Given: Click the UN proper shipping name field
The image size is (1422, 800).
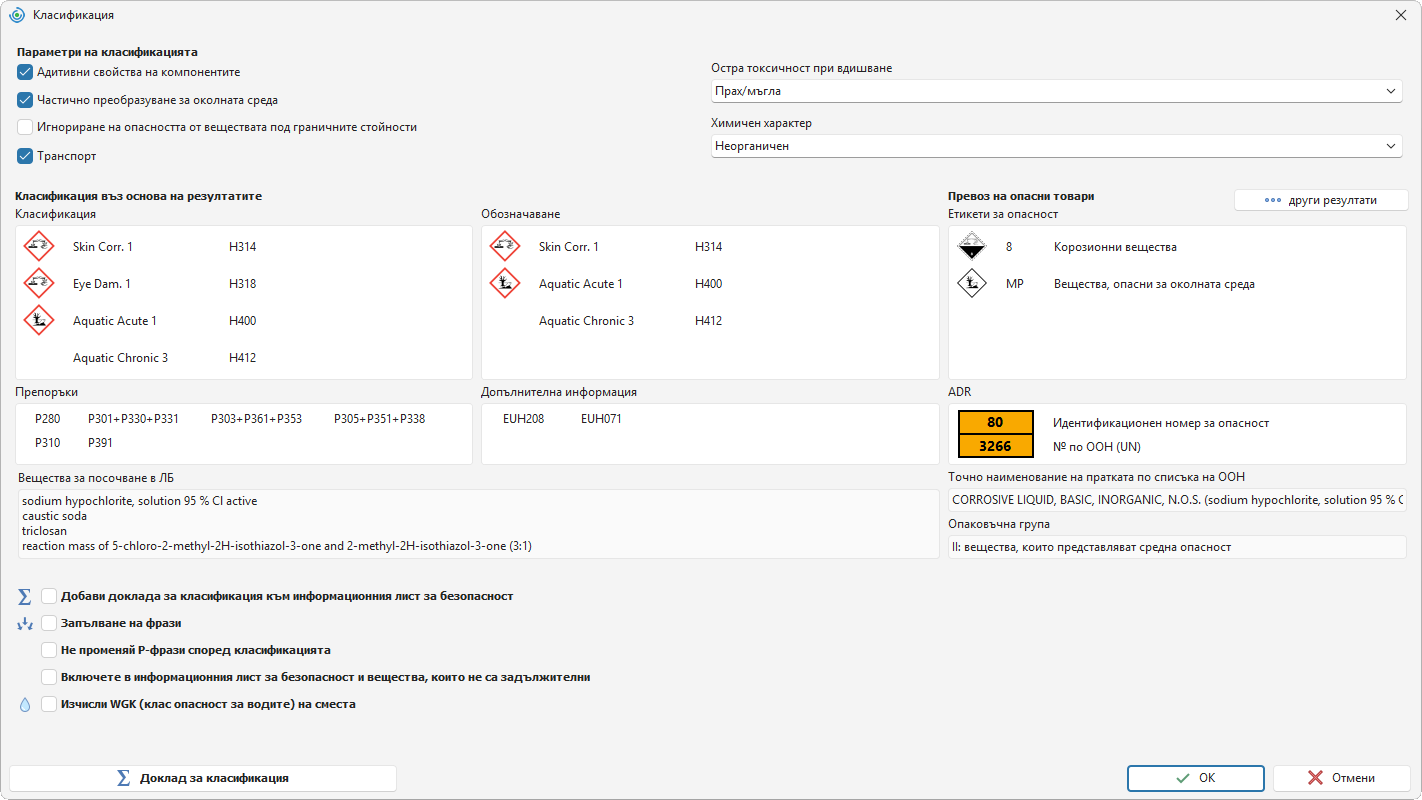Looking at the screenshot, I should pyautogui.click(x=1177, y=500).
